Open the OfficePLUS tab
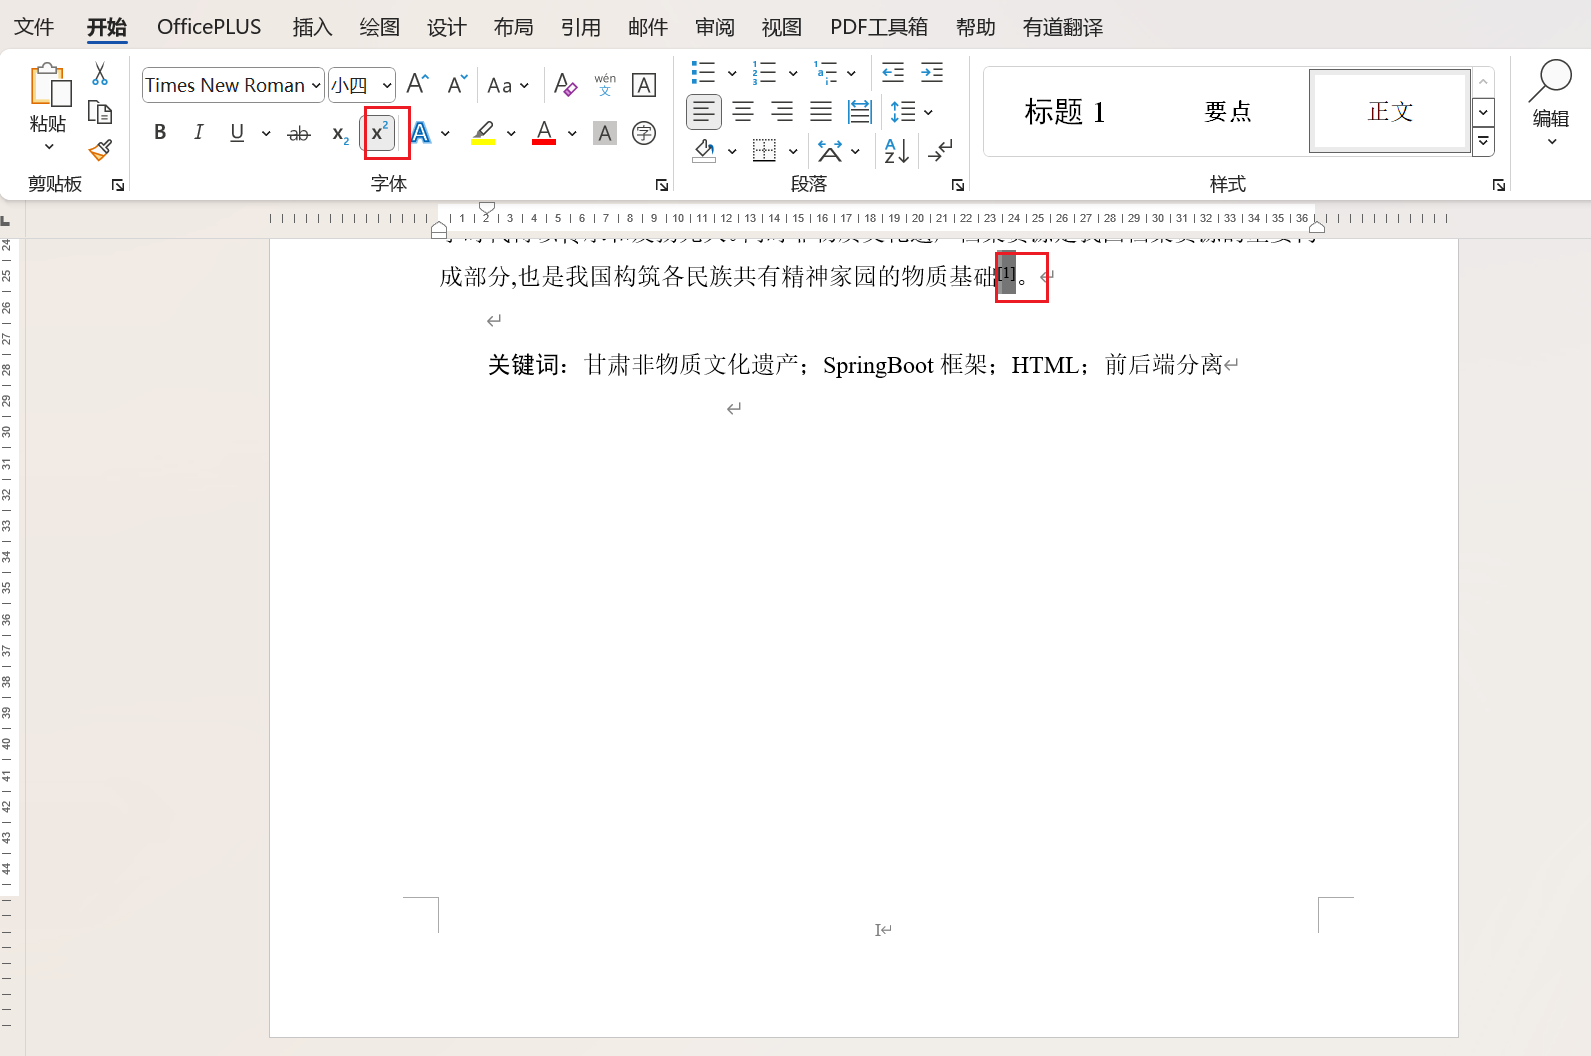Viewport: 1591px width, 1056px height. click(x=209, y=27)
